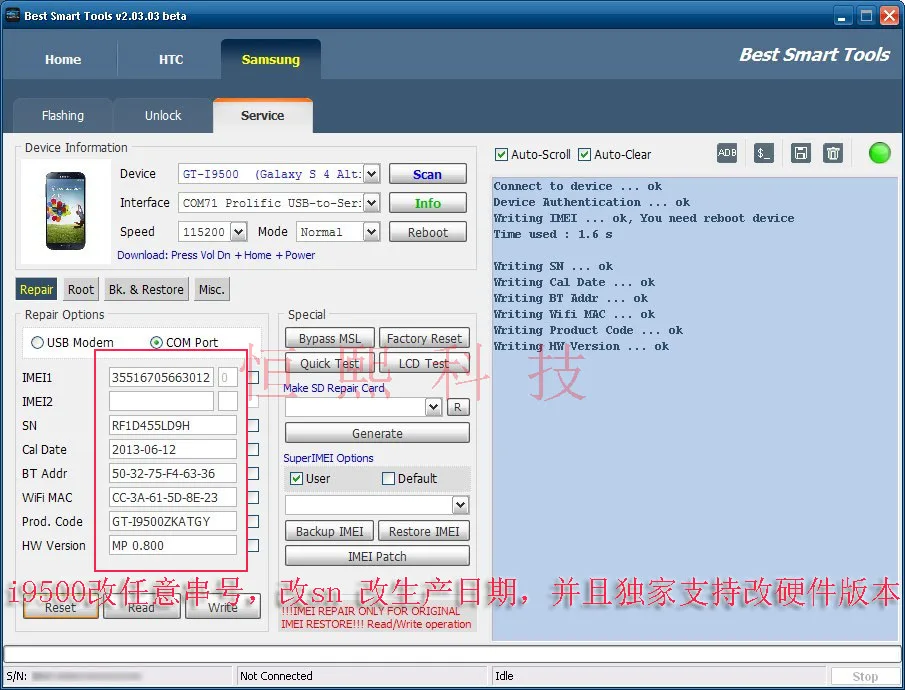Toggle the Auto-Clear checkbox
This screenshot has height=690, width=905.
pos(585,155)
